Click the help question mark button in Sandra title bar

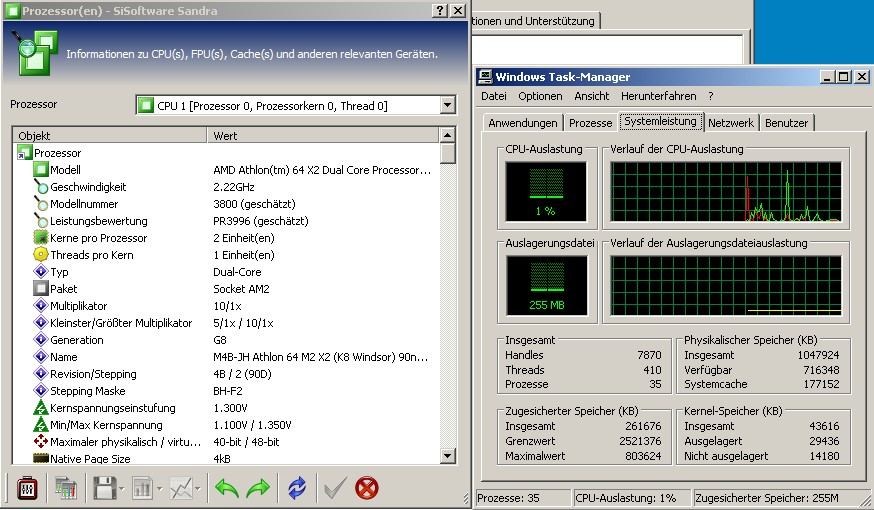440,10
